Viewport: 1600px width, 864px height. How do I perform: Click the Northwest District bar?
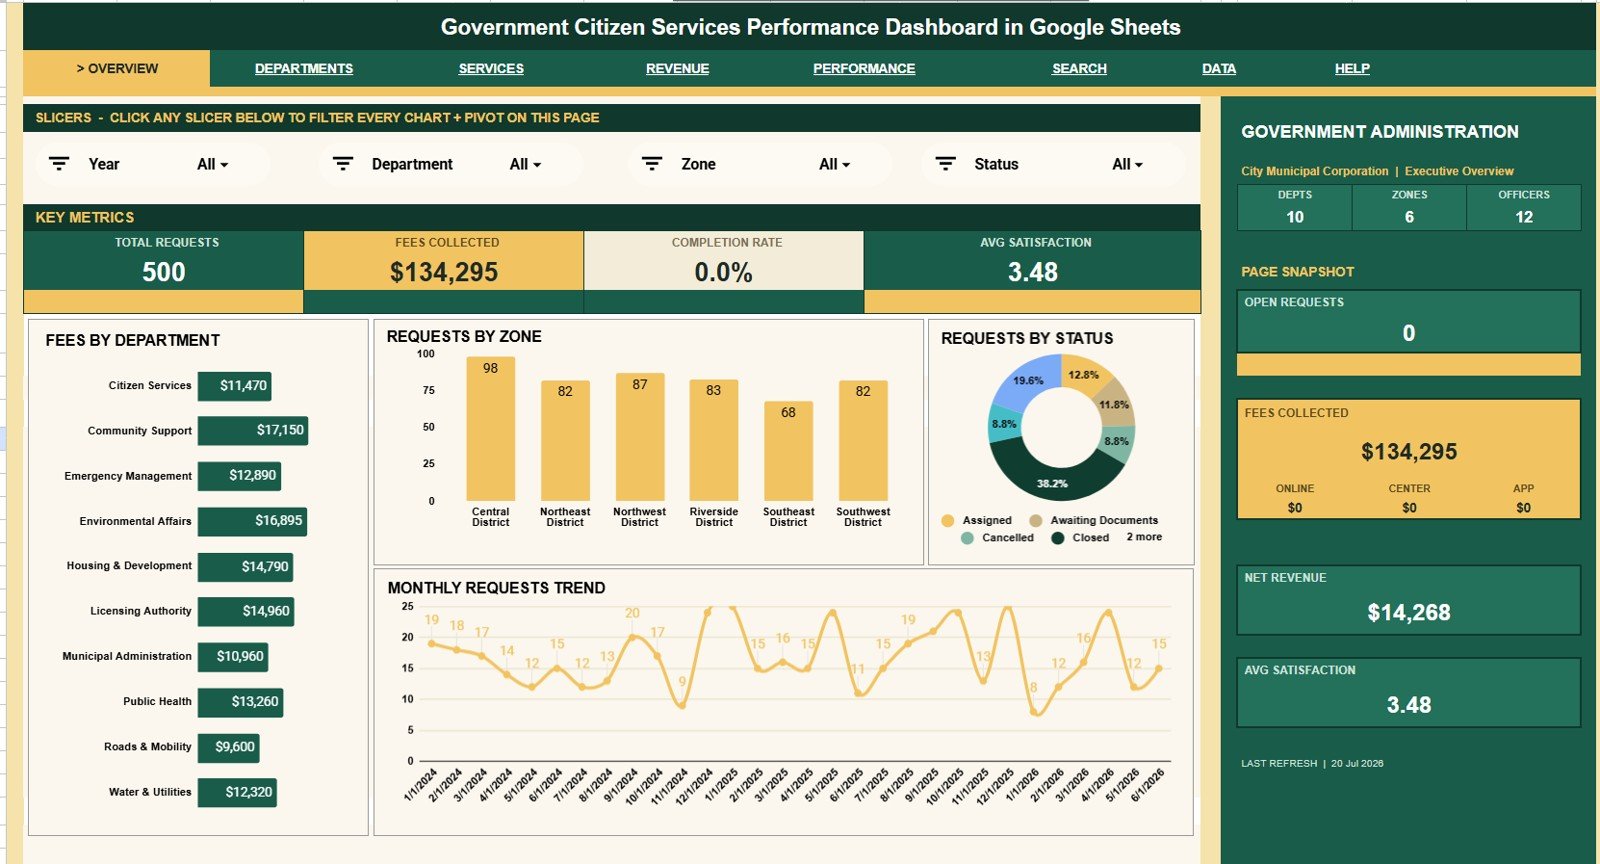(x=640, y=437)
